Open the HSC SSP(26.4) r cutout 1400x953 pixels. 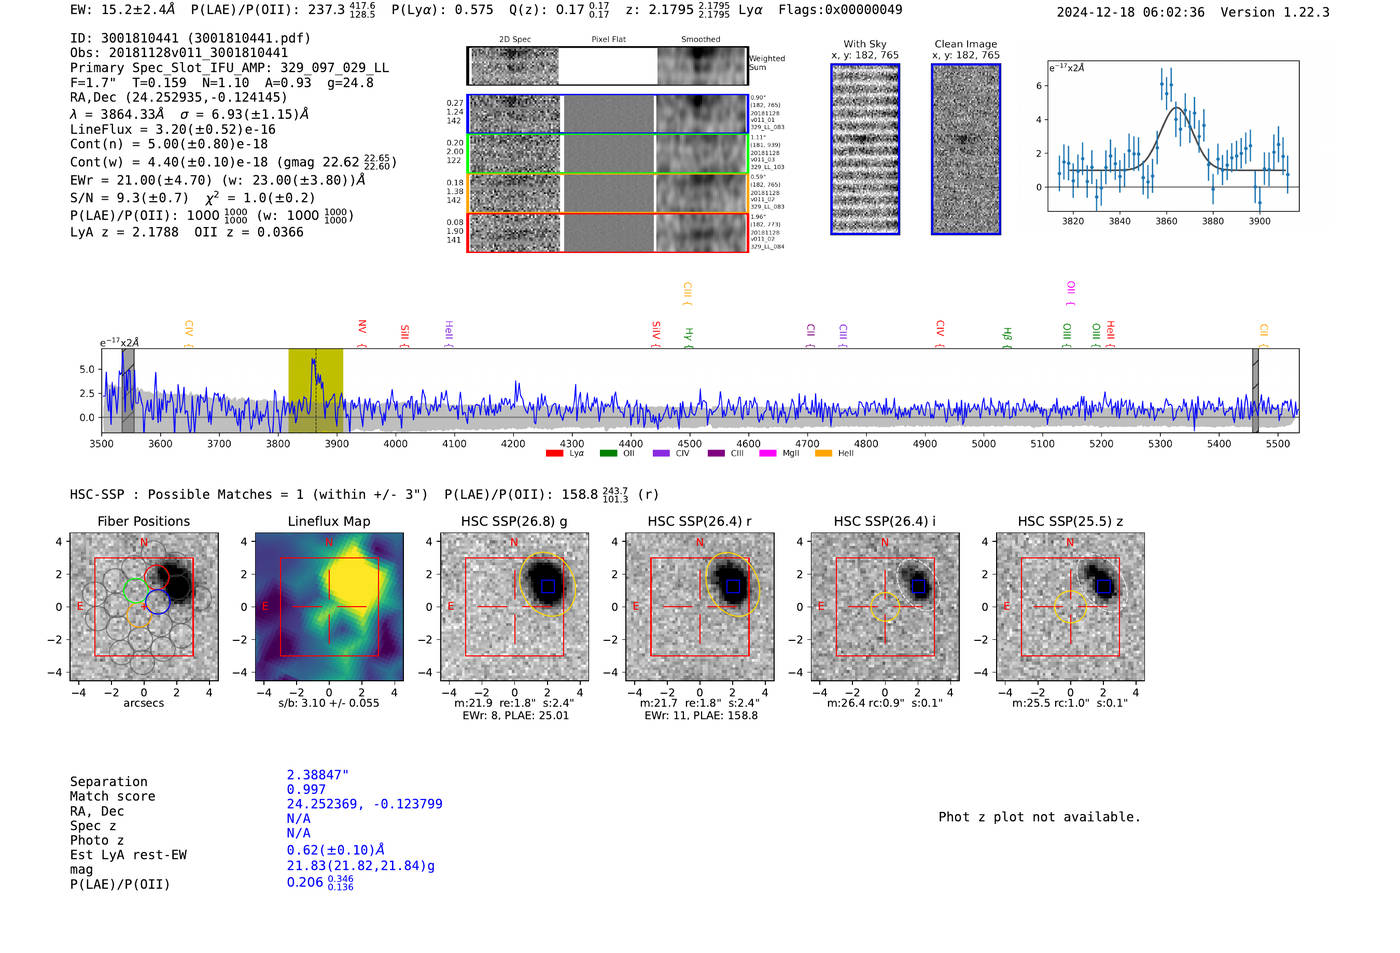[x=700, y=607]
